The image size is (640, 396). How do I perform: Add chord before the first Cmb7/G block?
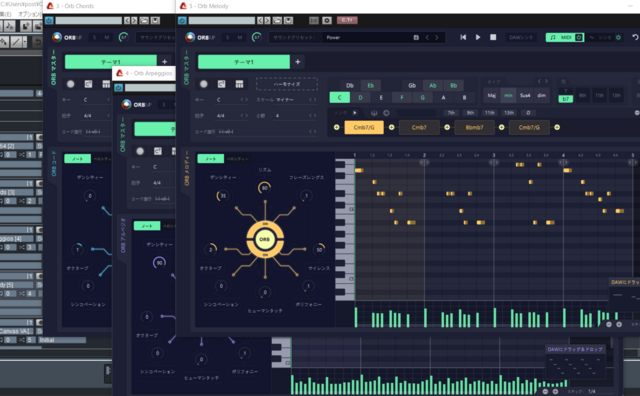(x=336, y=127)
